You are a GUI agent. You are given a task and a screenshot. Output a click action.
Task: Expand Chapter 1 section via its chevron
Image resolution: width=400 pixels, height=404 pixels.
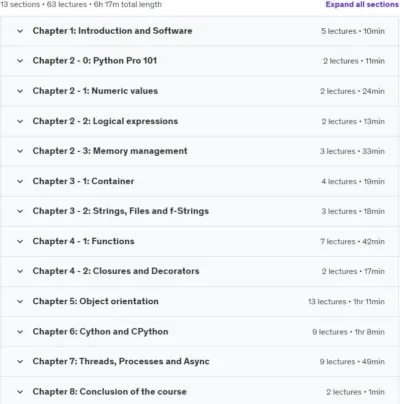(x=20, y=31)
